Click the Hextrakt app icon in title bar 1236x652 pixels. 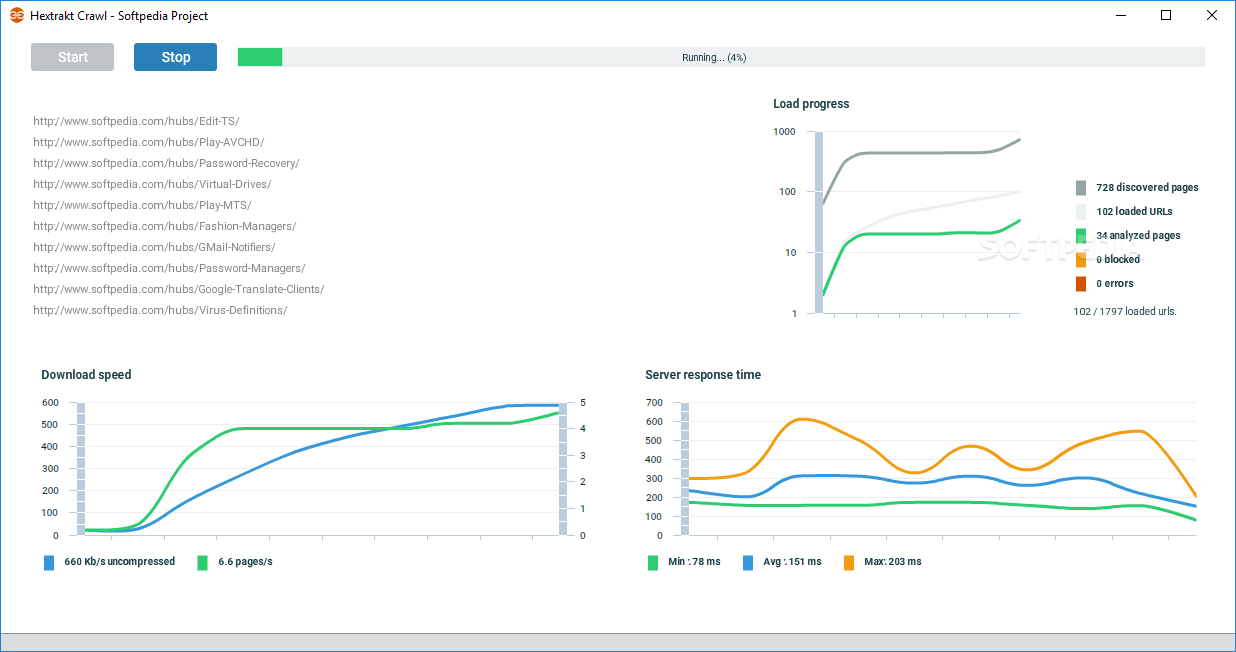tap(17, 16)
